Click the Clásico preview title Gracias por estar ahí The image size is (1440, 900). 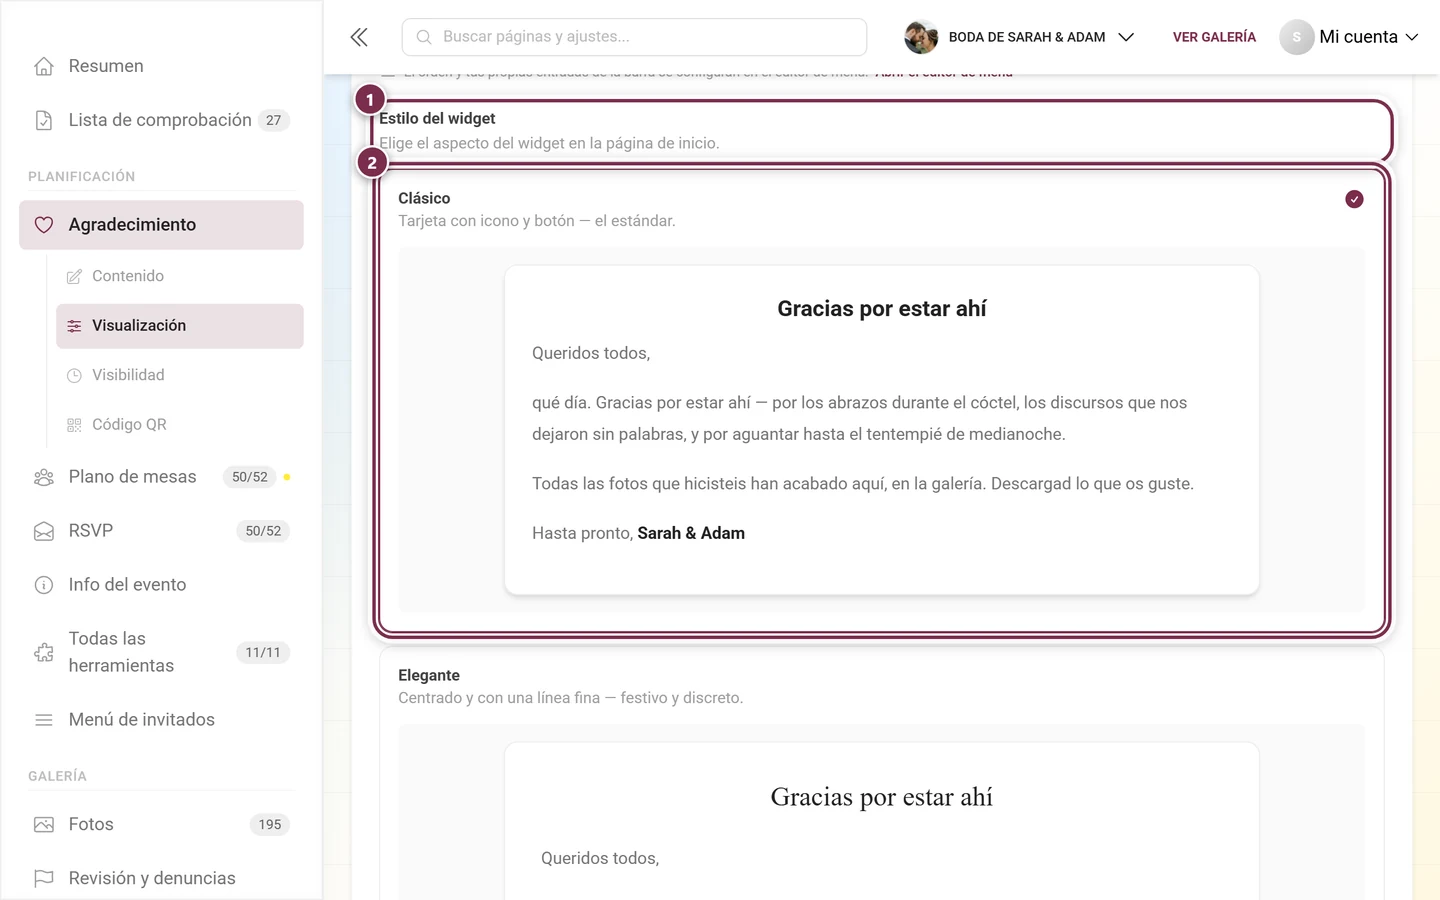coord(882,309)
